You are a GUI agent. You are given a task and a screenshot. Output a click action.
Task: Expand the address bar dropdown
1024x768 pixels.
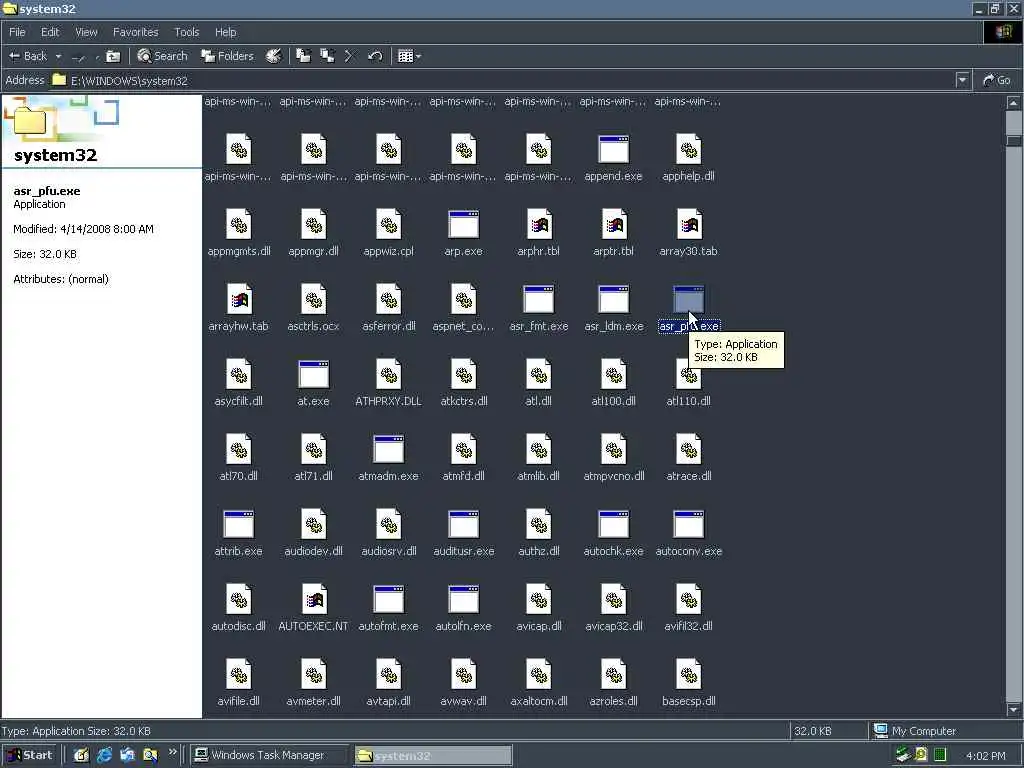tap(962, 80)
